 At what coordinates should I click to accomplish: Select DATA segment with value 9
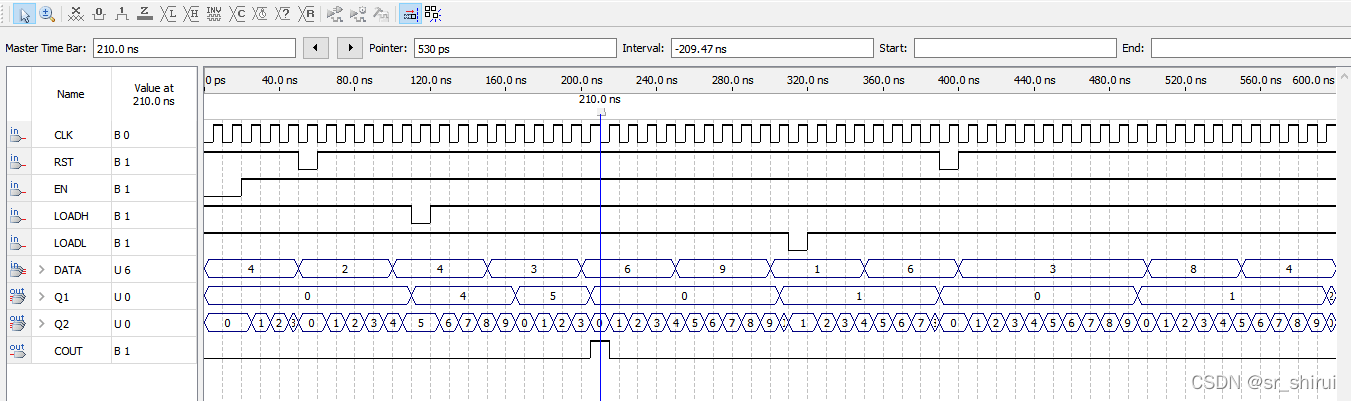[723, 269]
